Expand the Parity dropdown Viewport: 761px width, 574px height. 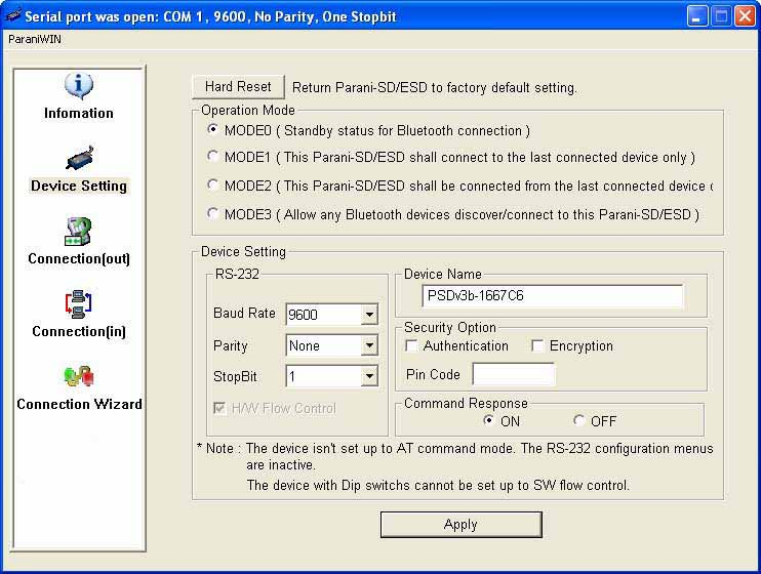369,345
